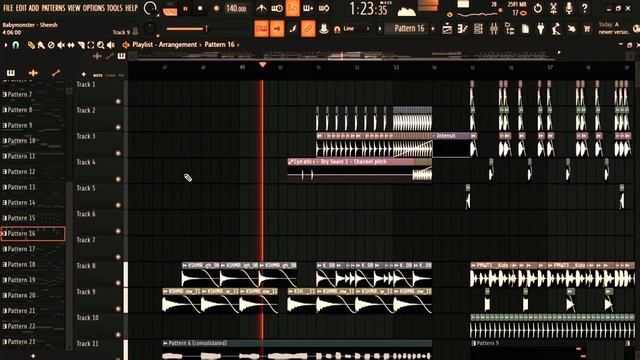This screenshot has height=360, width=640.
Task: Click the question mark help icon
Action: click(584, 8)
